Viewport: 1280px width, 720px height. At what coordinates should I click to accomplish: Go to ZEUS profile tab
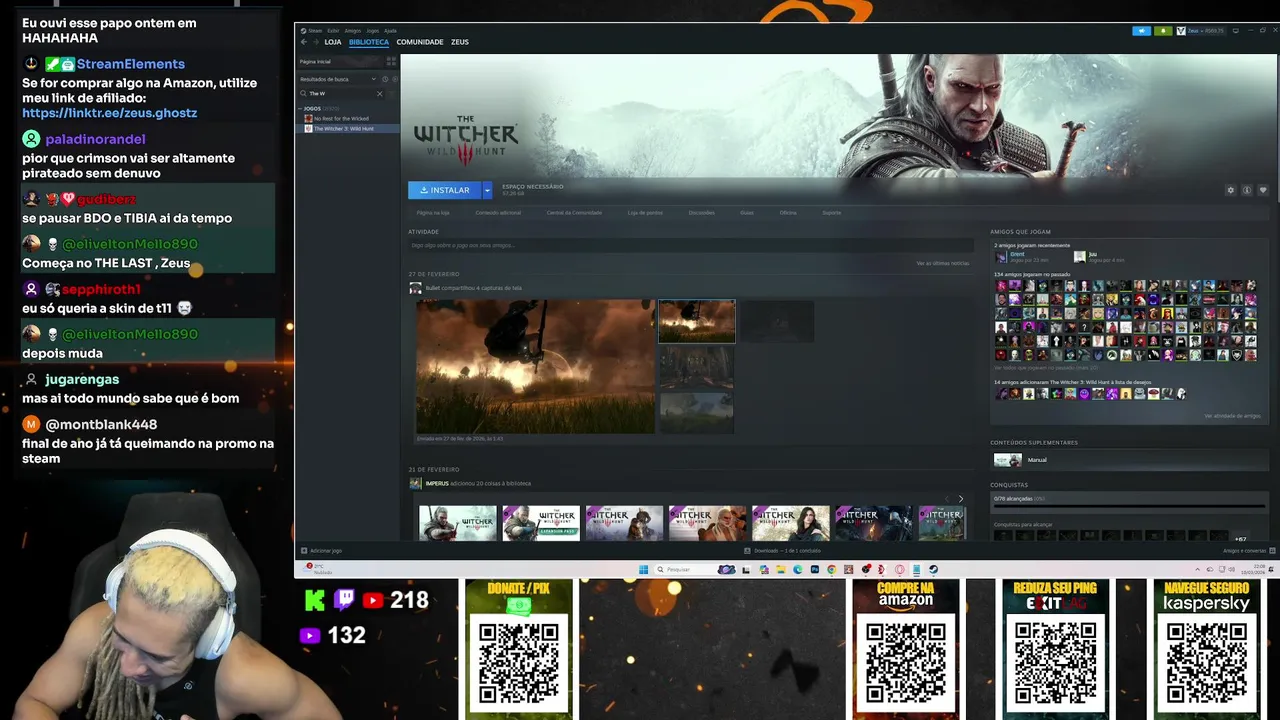460,42
